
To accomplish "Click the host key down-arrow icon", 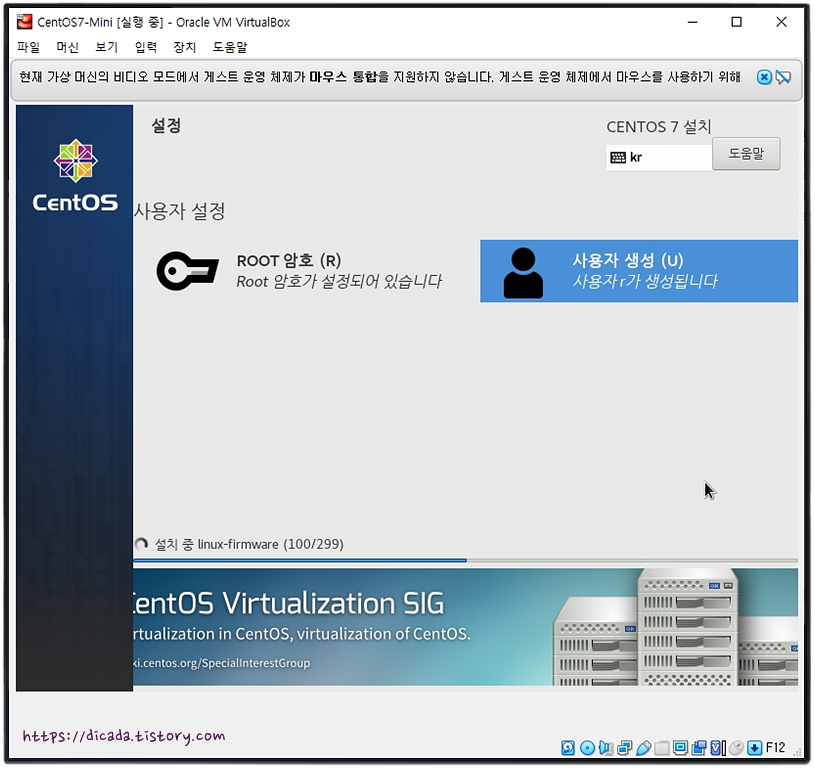I will pos(754,748).
